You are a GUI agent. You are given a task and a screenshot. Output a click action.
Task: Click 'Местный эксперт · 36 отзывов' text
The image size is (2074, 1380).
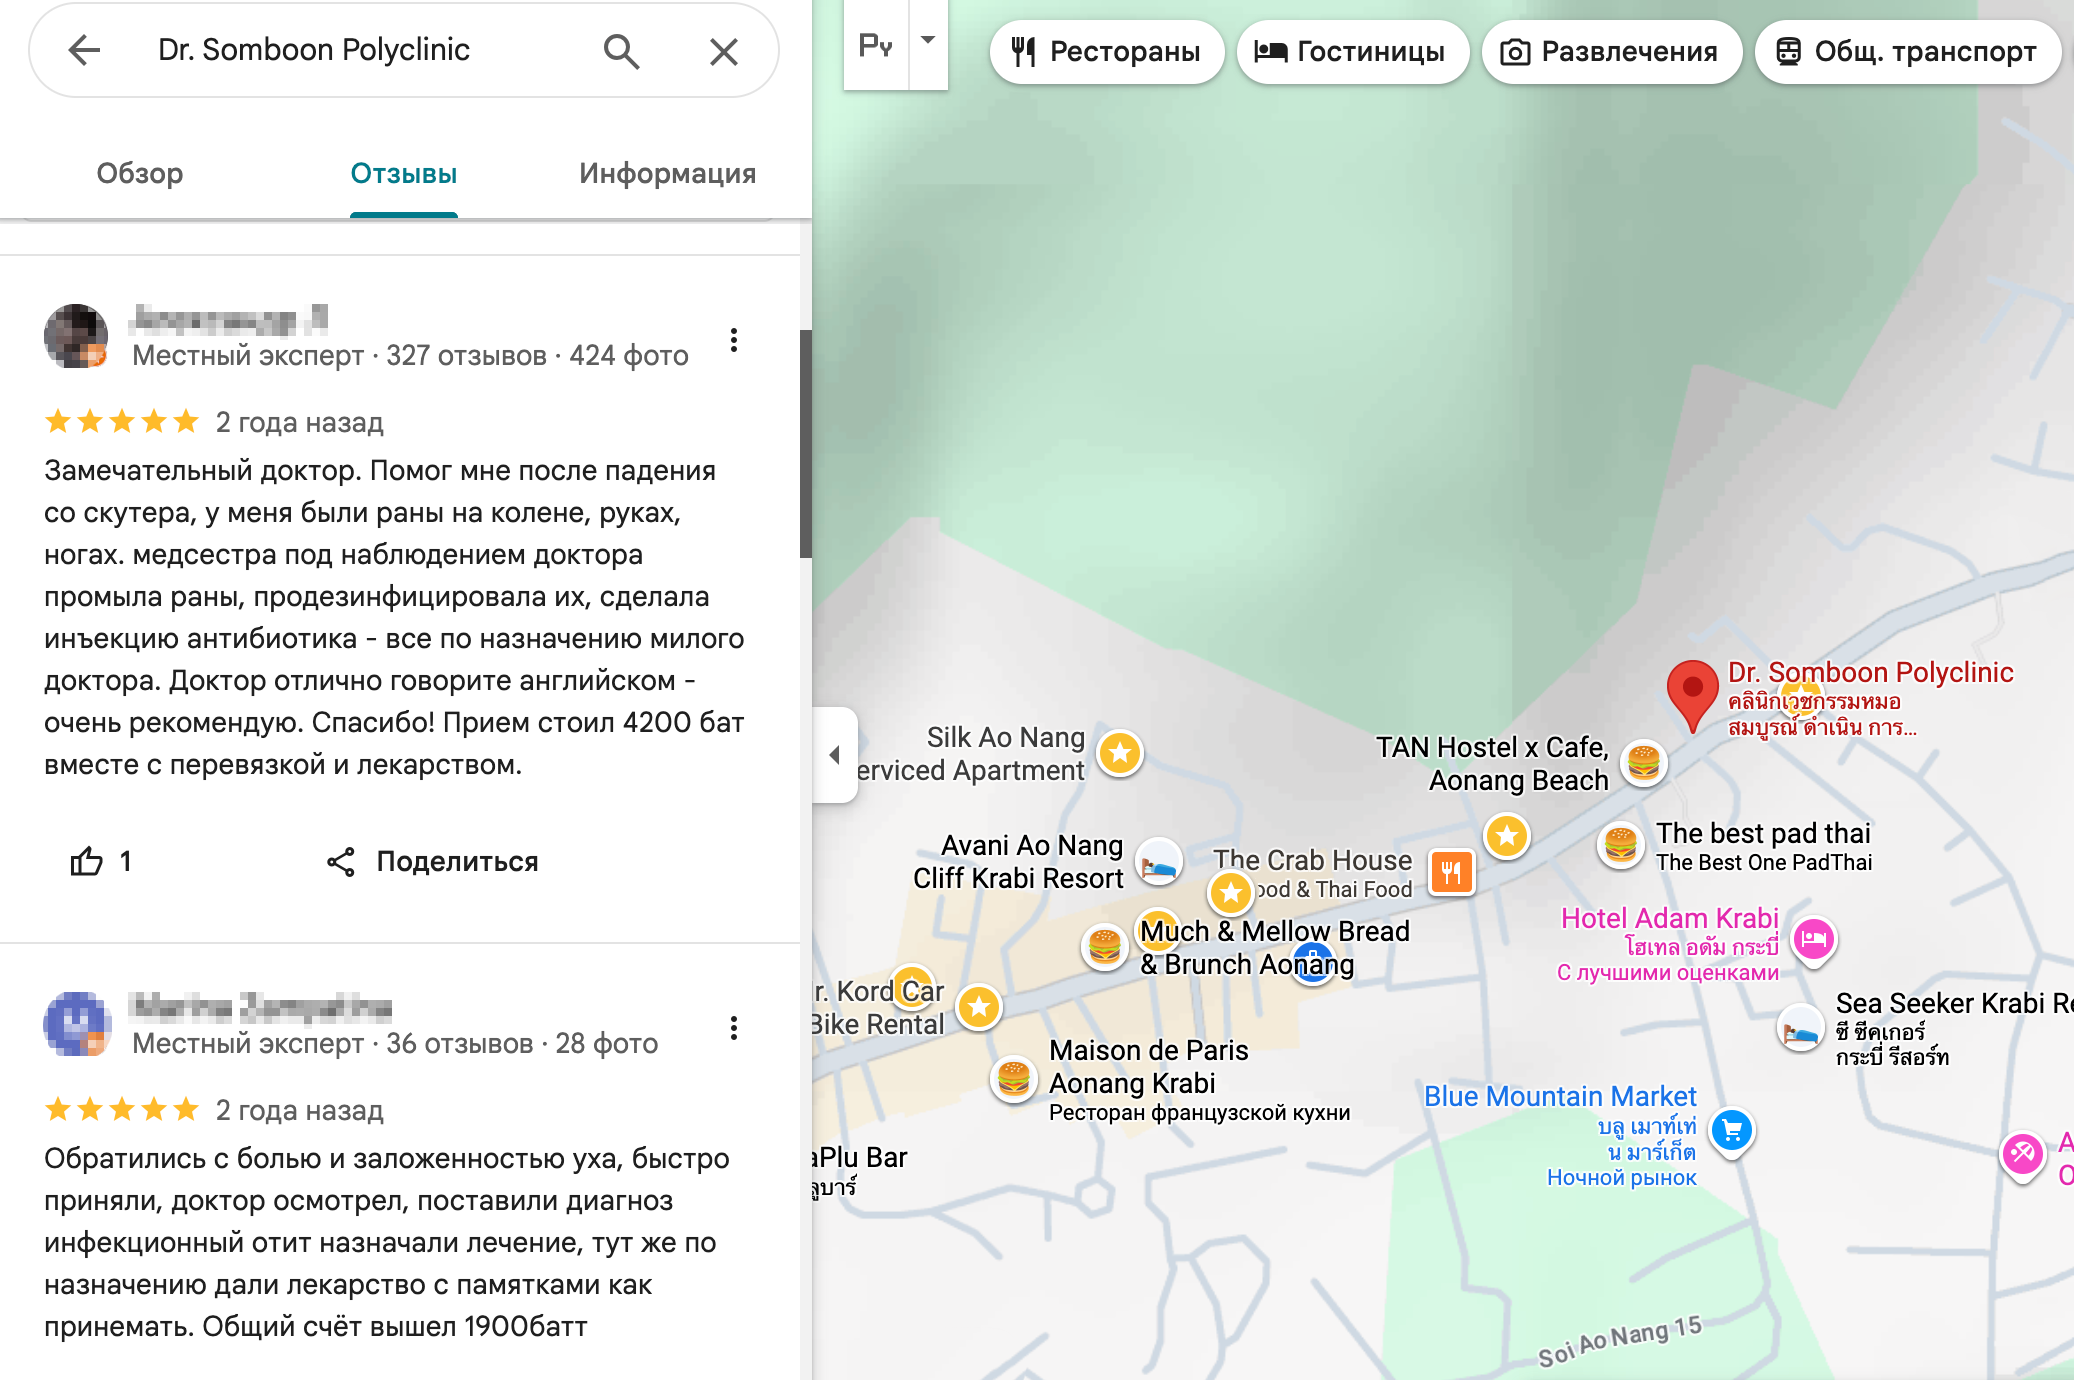point(332,1043)
